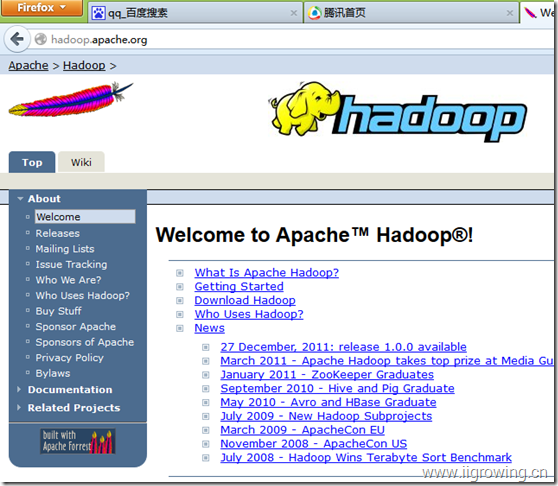The image size is (558, 486).
Task: Open 27 December 2011 release 1.0.0 link
Action: 343,347
